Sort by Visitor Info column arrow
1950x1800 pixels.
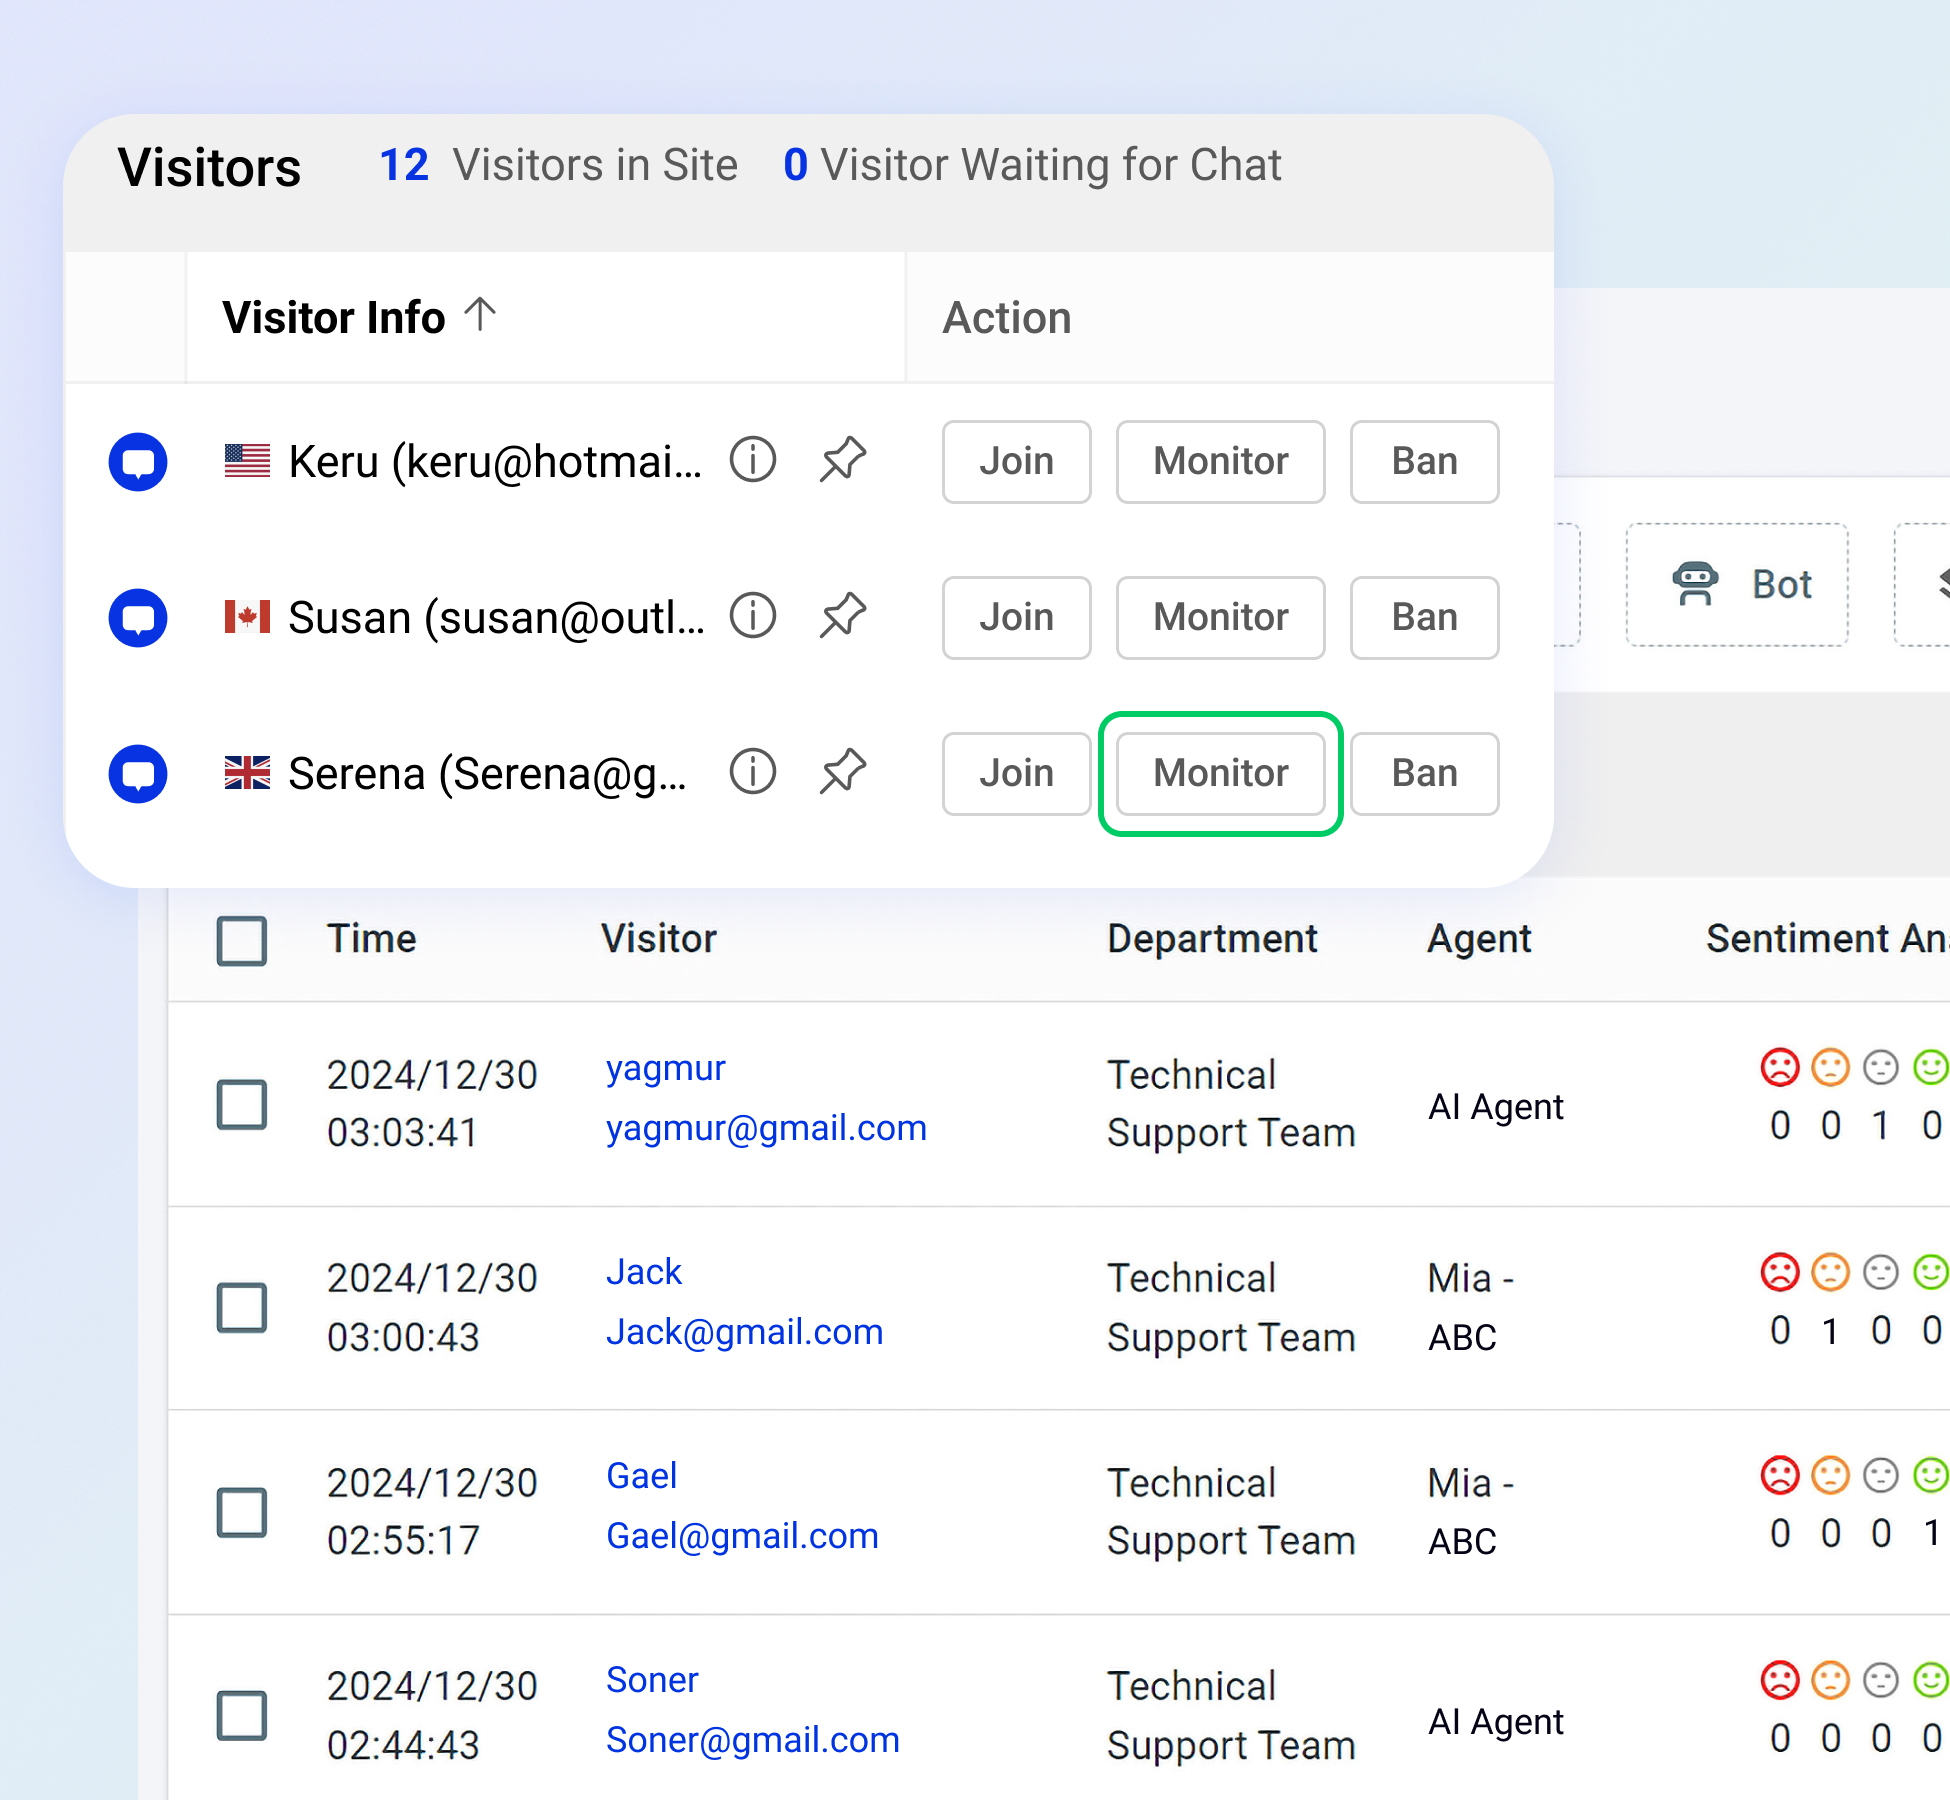[481, 314]
